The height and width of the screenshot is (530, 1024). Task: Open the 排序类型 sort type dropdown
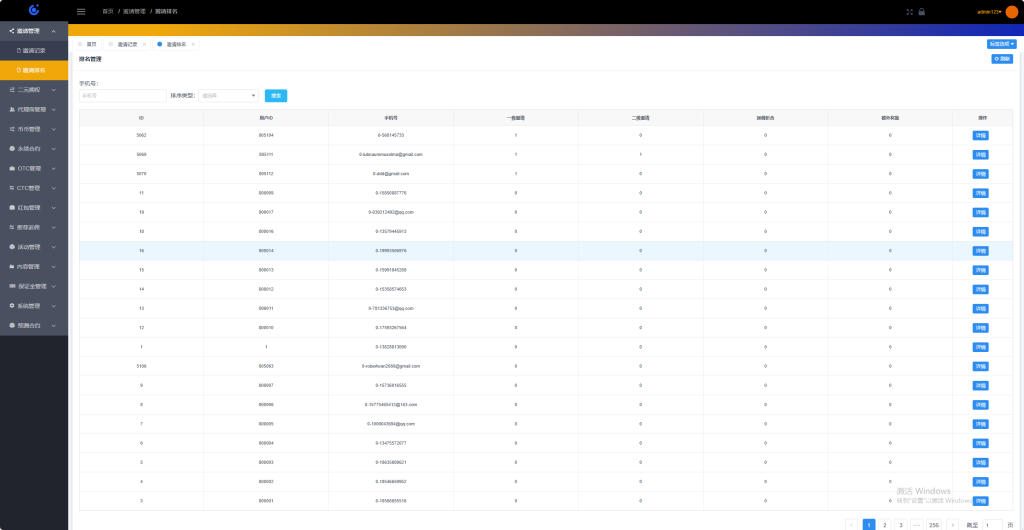pyautogui.click(x=229, y=96)
